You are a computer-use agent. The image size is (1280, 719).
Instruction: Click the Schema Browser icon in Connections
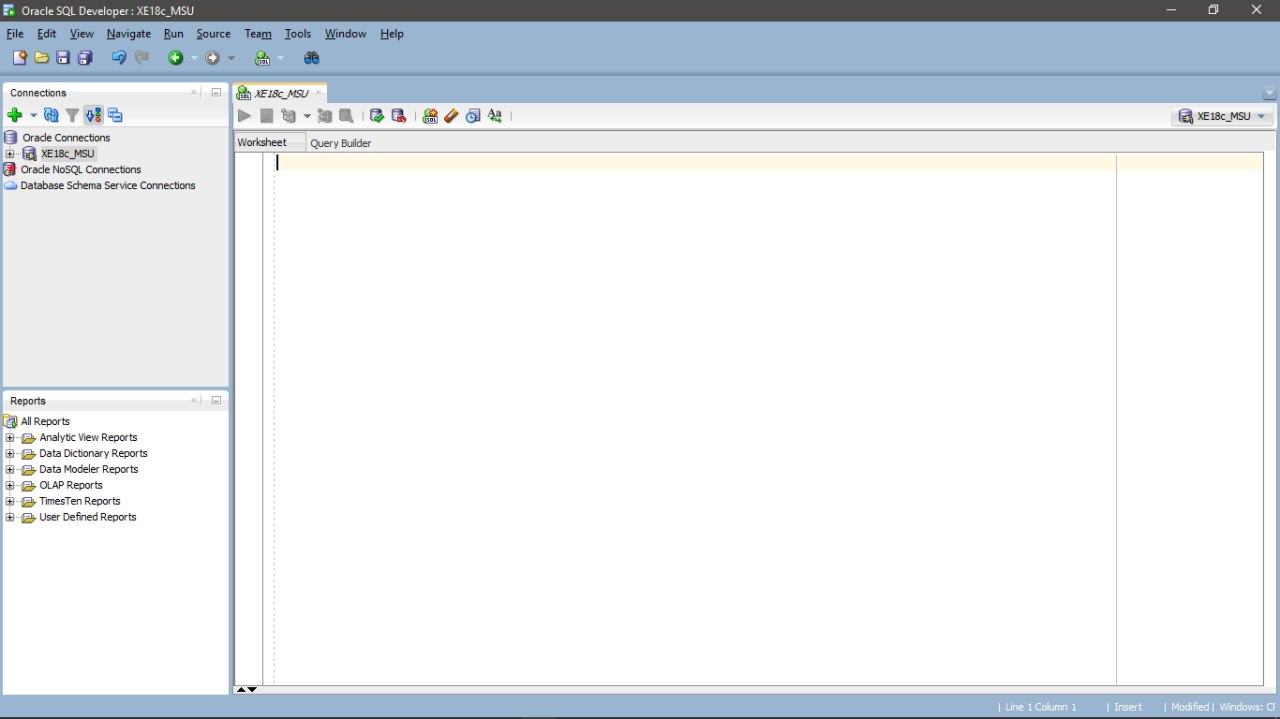(x=93, y=115)
